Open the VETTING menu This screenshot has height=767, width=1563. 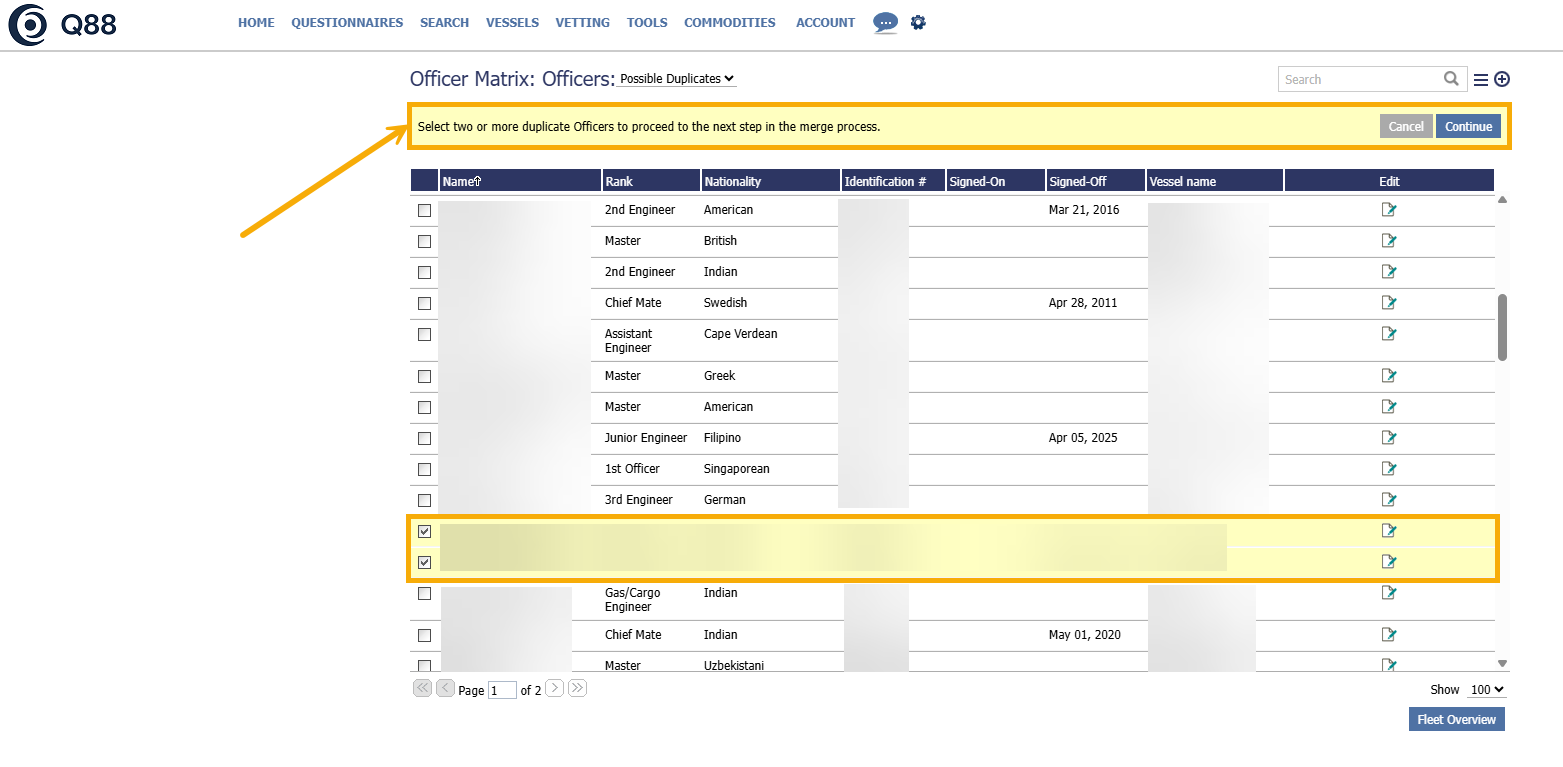582,23
